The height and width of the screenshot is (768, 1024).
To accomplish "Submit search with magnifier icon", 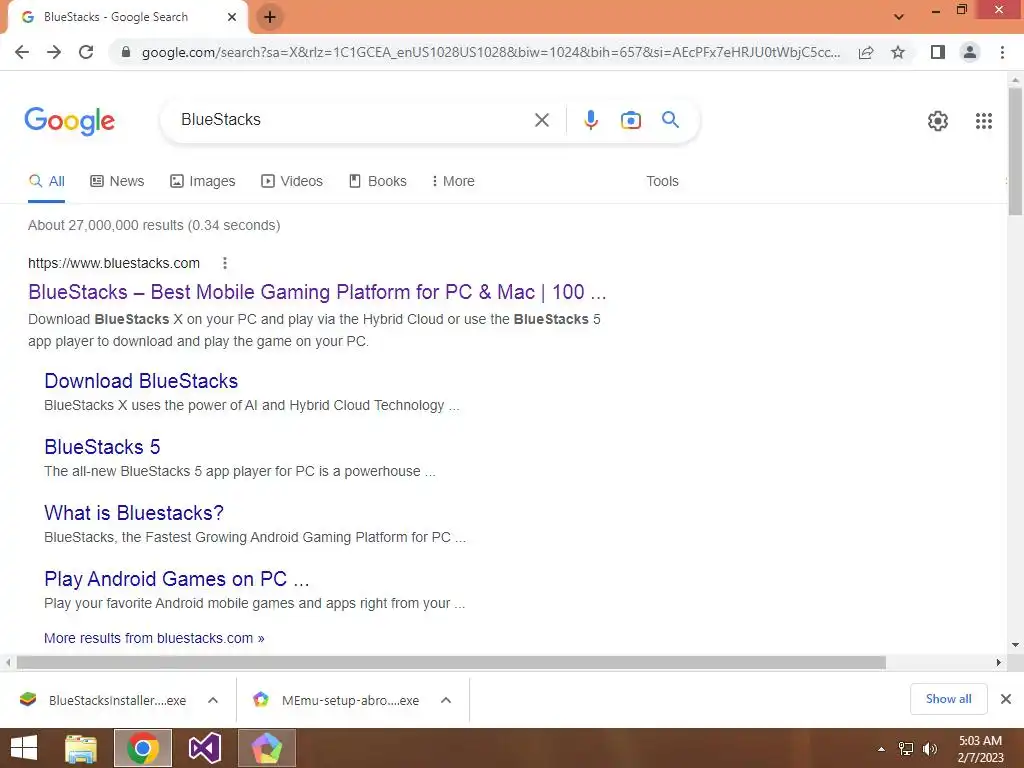I will 670,120.
